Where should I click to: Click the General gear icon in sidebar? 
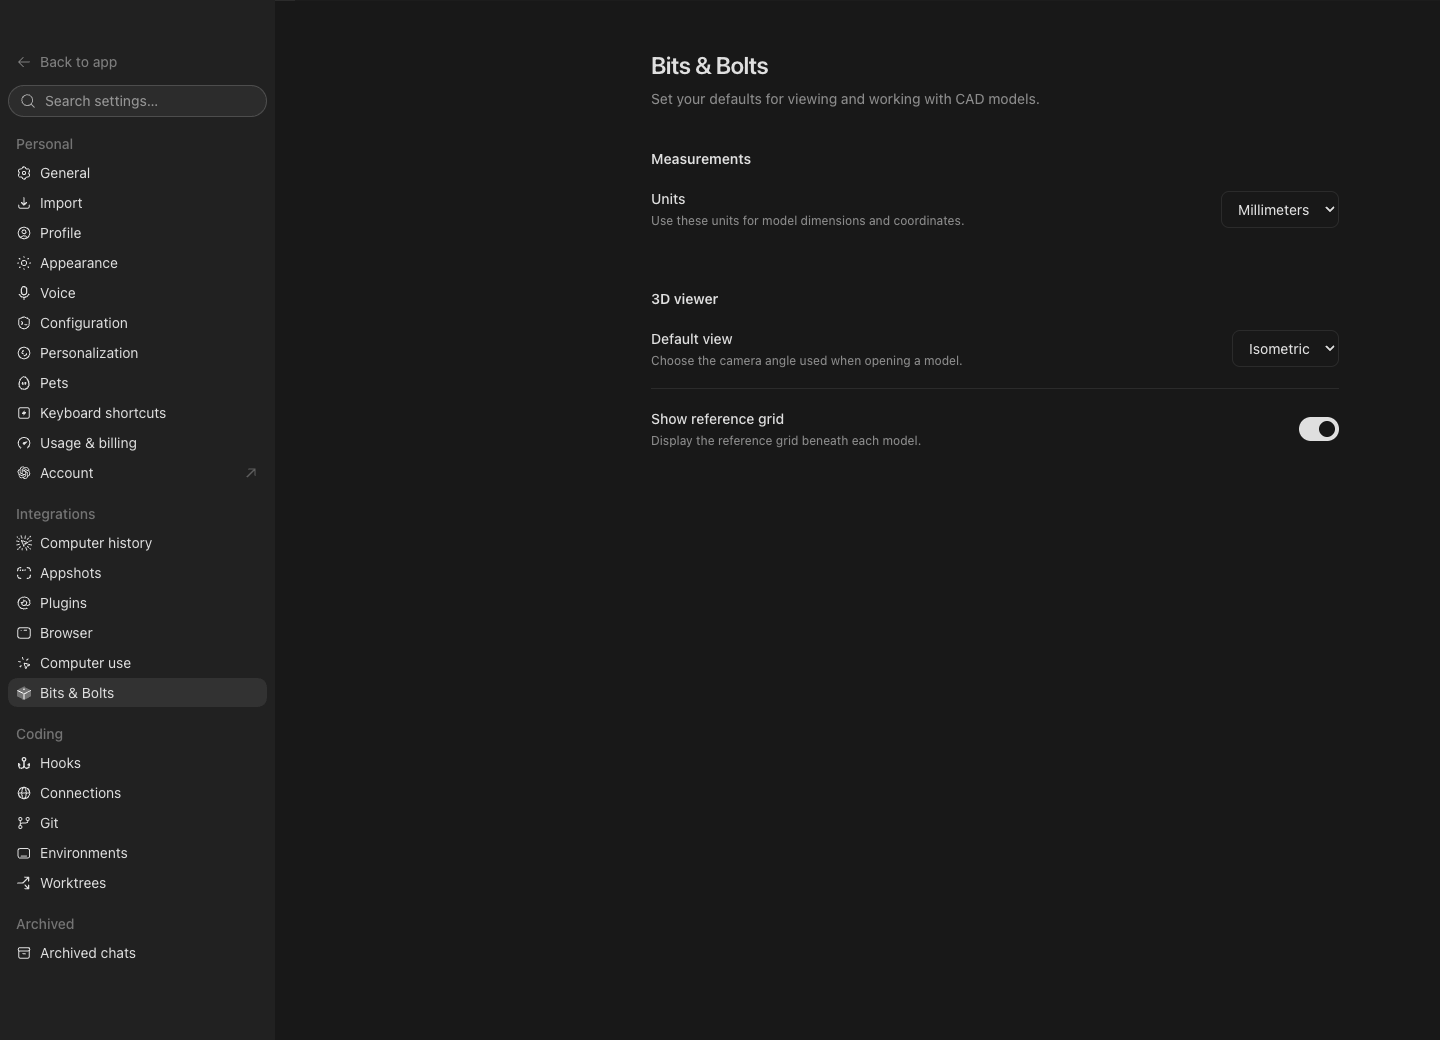(x=24, y=173)
